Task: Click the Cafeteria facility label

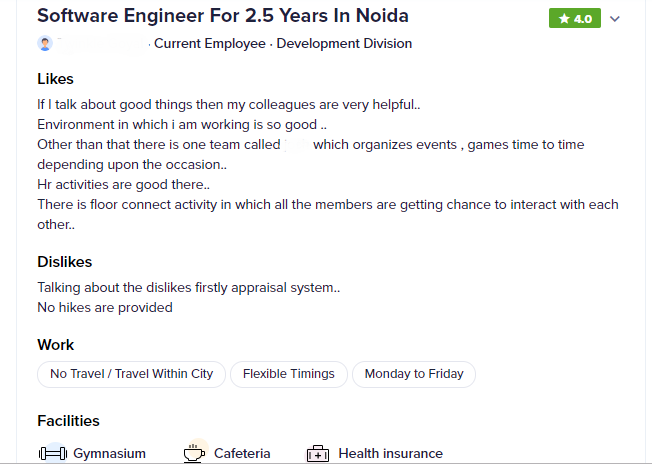Action: coord(242,454)
